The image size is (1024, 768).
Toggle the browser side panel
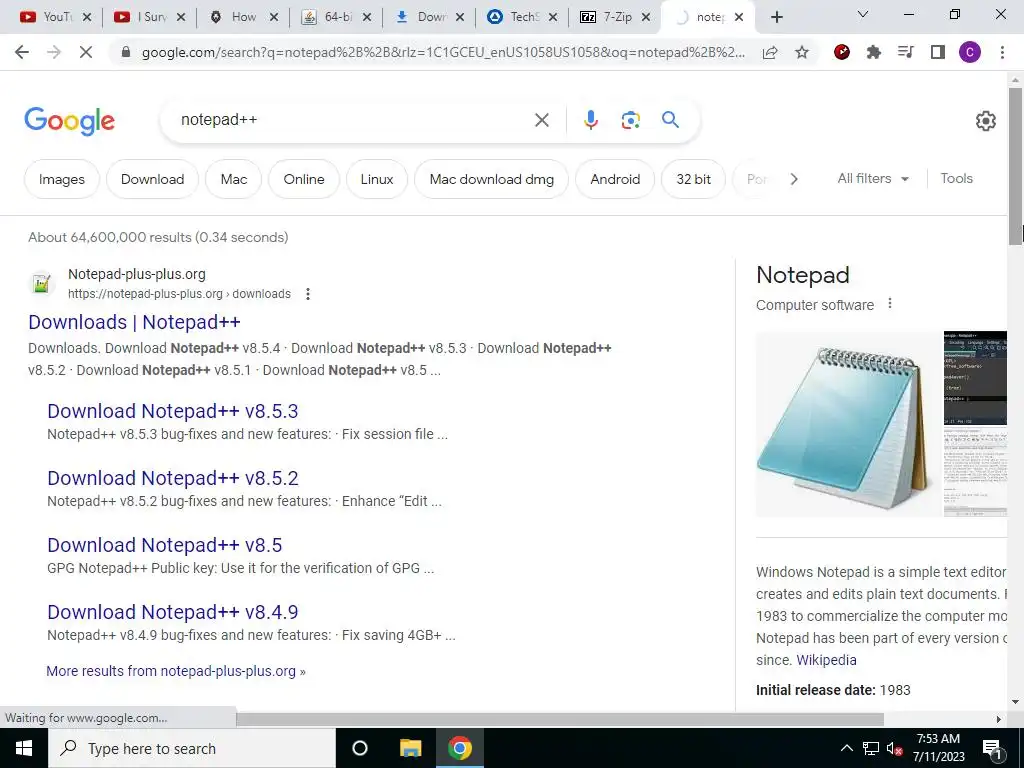pos(938,52)
